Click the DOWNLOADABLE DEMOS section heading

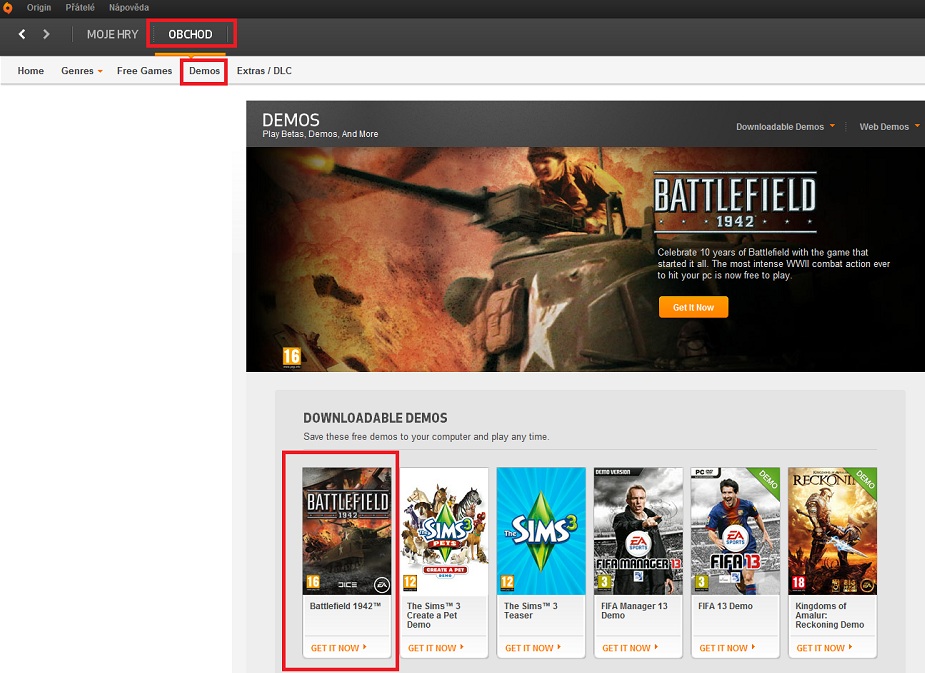pos(375,418)
